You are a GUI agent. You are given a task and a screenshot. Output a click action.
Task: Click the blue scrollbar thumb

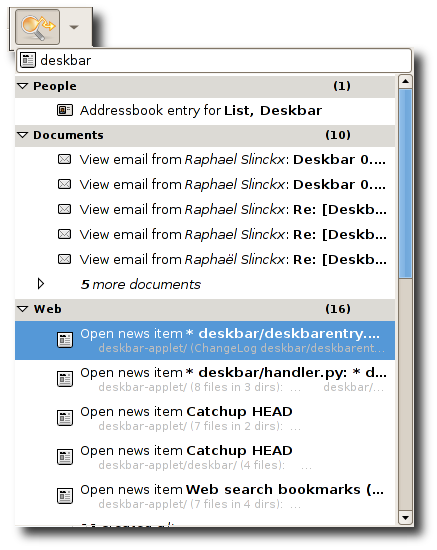point(405,184)
